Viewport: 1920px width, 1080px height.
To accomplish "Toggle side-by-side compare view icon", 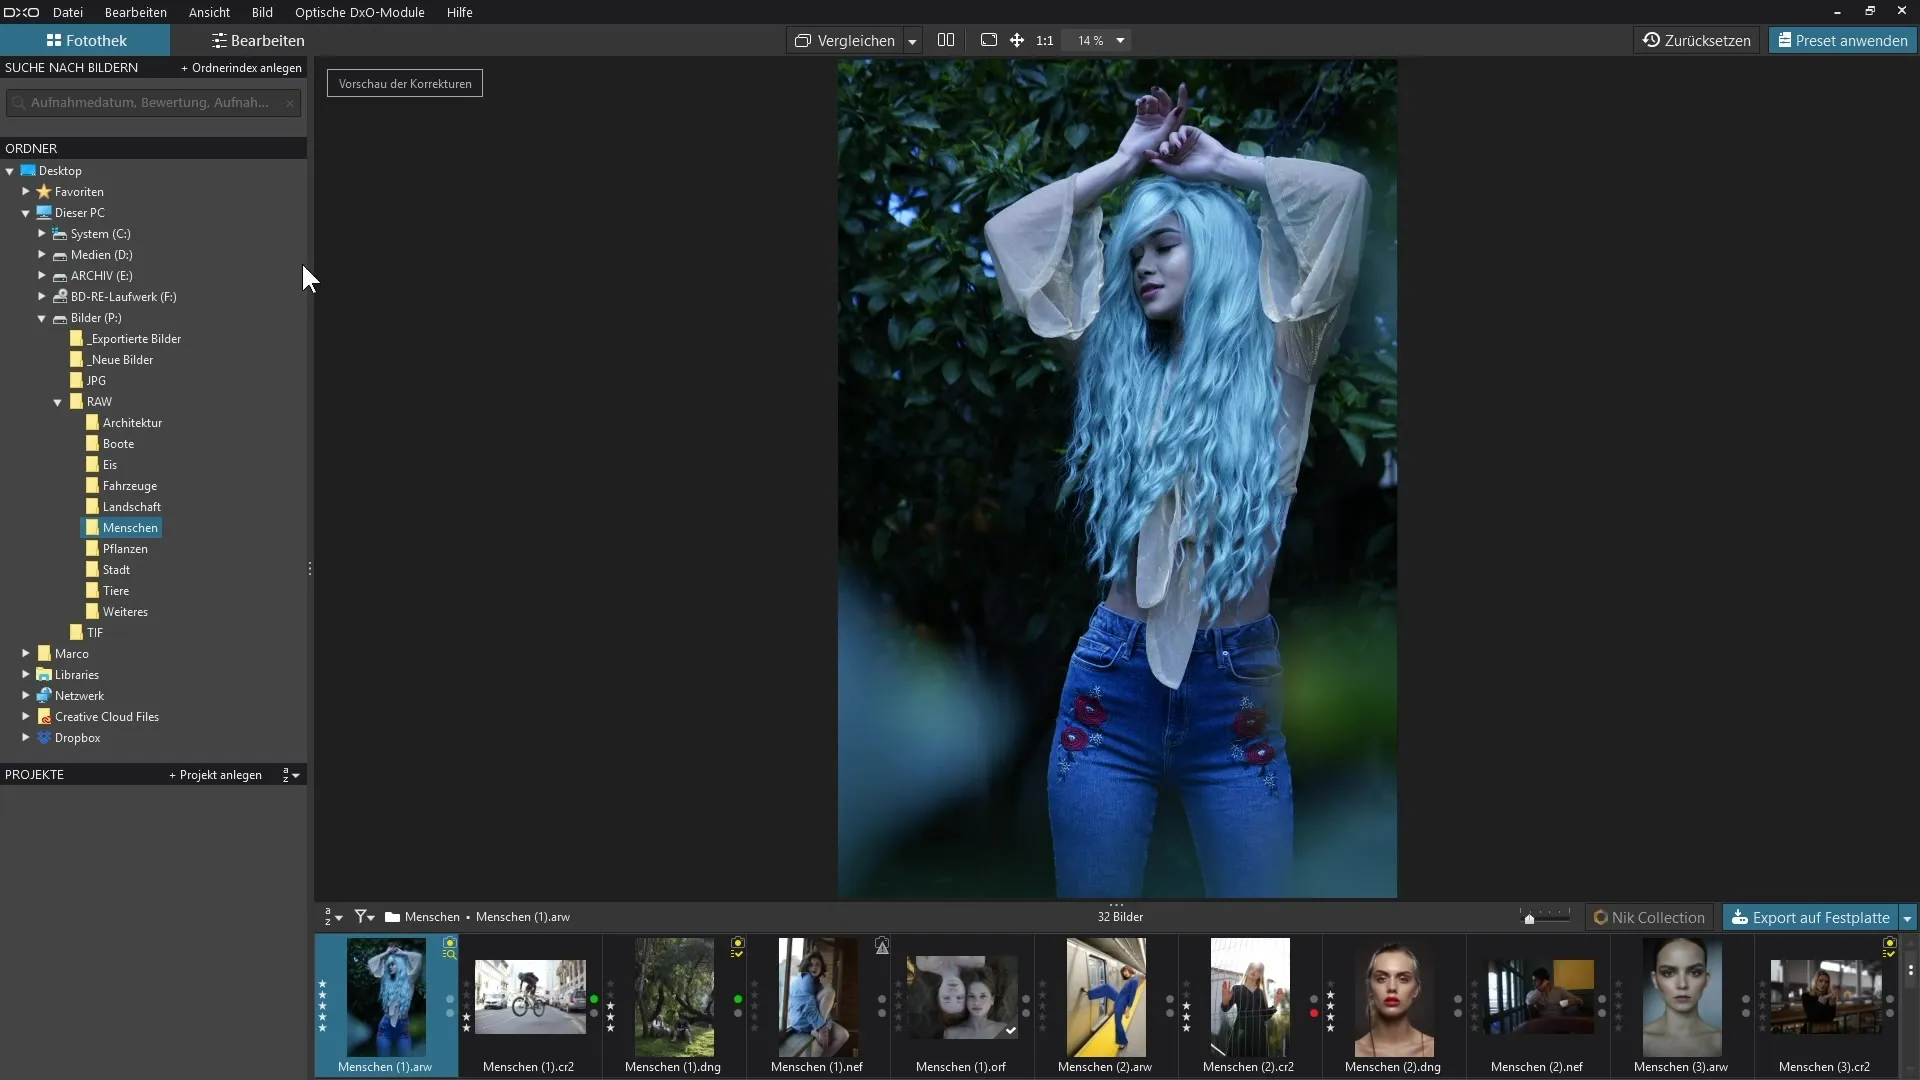I will pos(946,40).
